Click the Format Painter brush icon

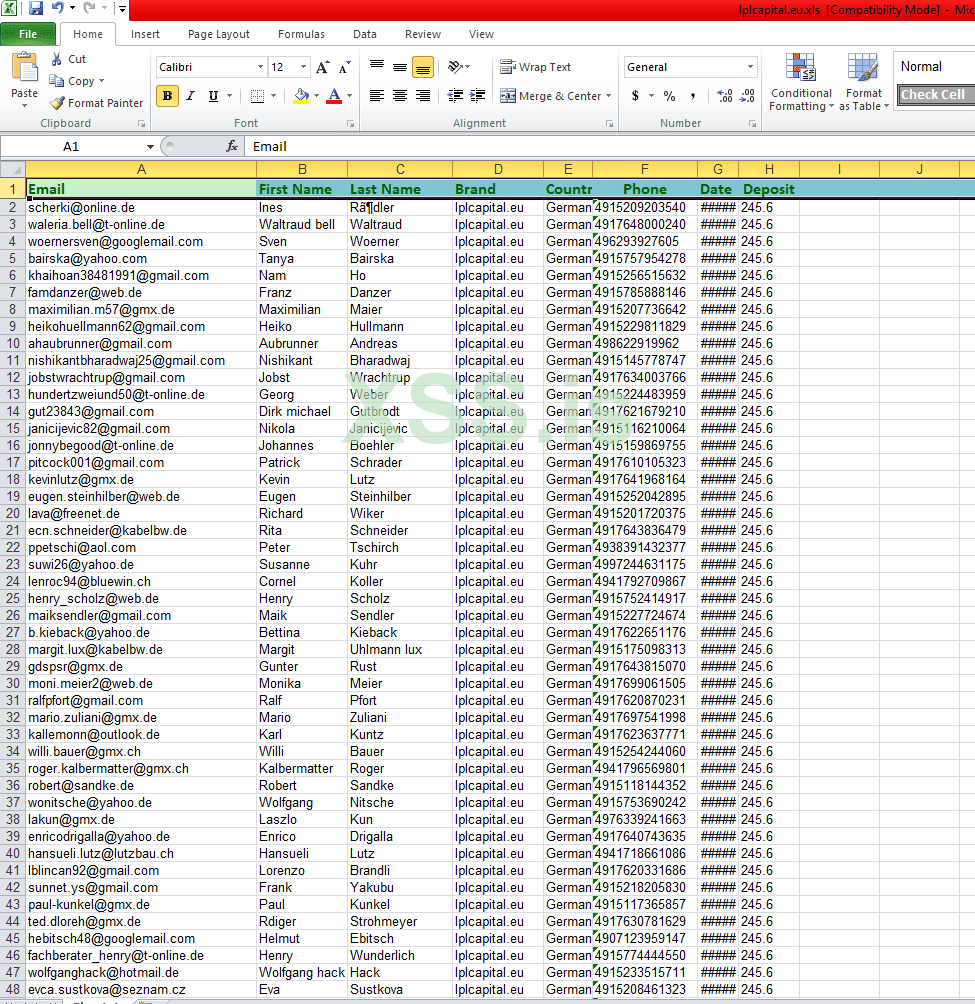coord(57,103)
